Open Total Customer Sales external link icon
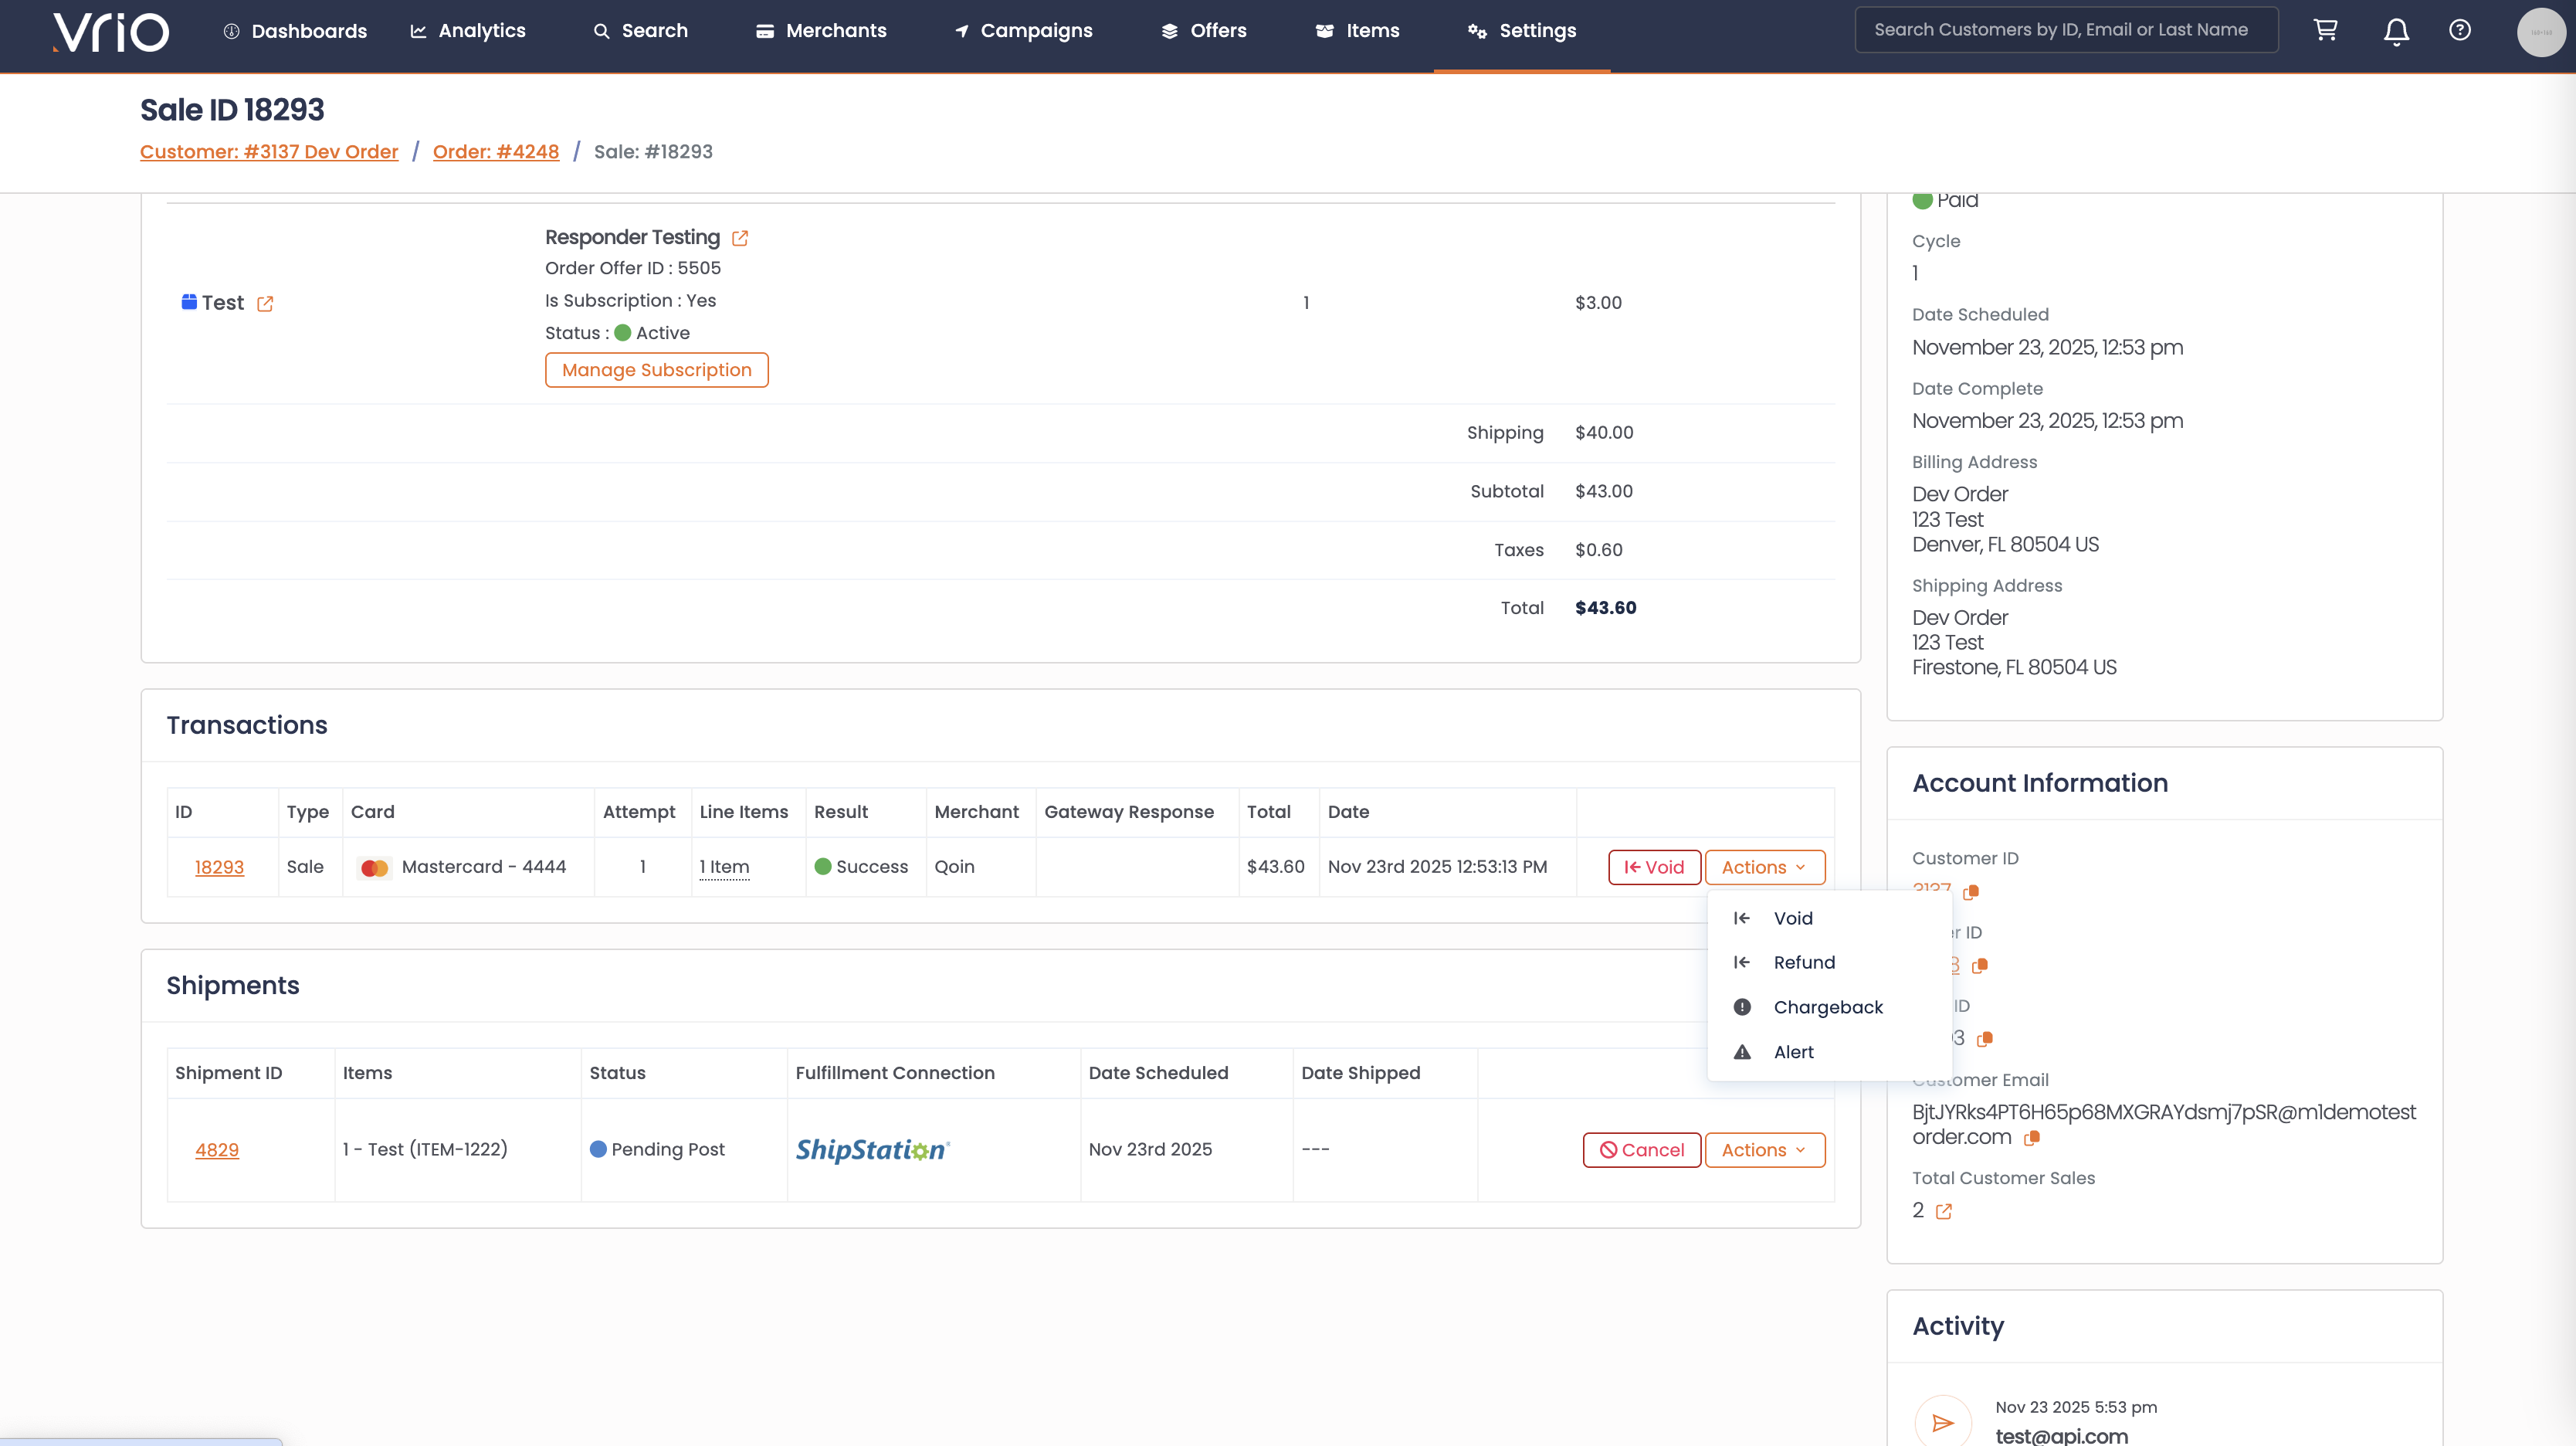Viewport: 2576px width, 1446px height. pyautogui.click(x=1943, y=1211)
